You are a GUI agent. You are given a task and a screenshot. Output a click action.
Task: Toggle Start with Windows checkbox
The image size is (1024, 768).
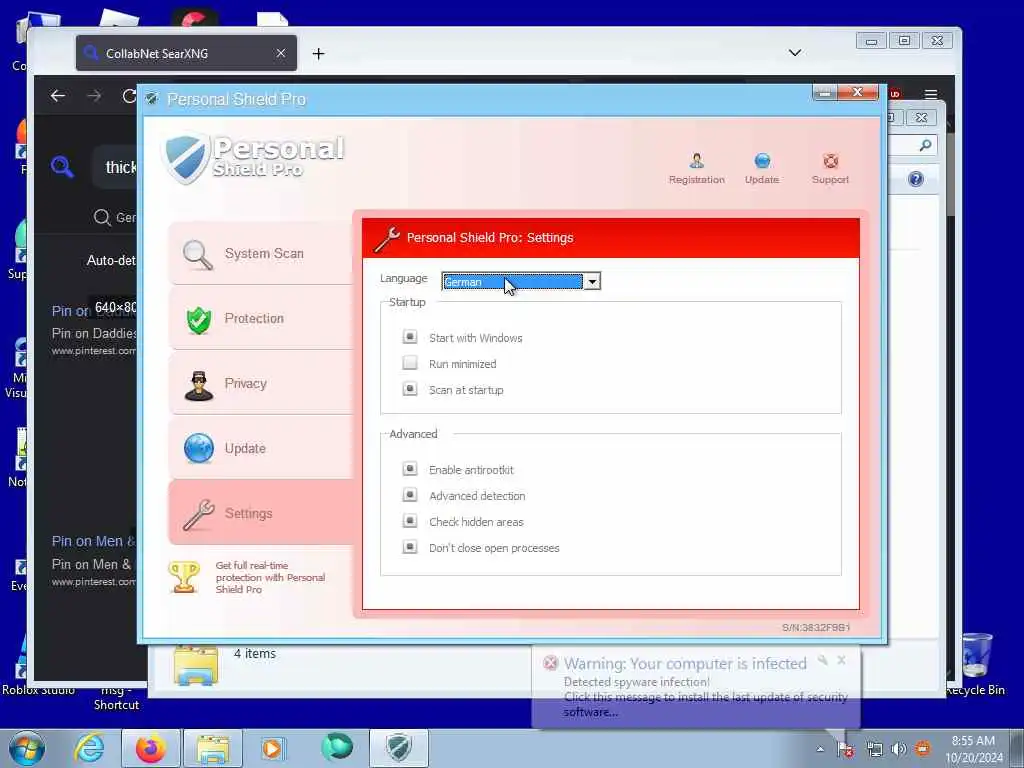click(x=409, y=337)
